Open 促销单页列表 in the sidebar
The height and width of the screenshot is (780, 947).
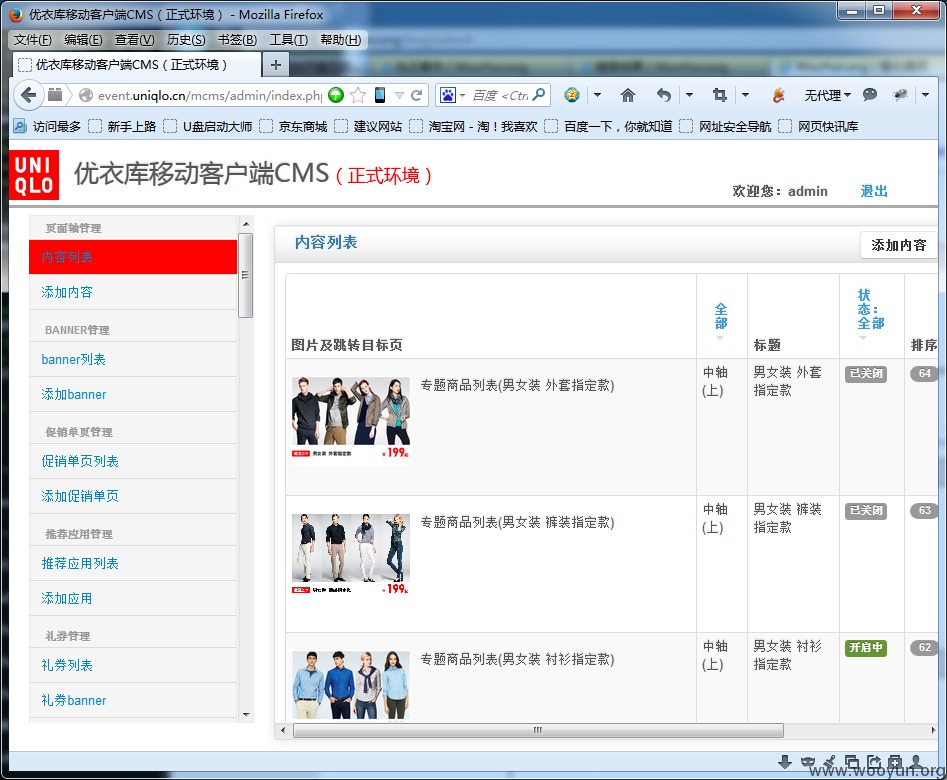click(133, 461)
